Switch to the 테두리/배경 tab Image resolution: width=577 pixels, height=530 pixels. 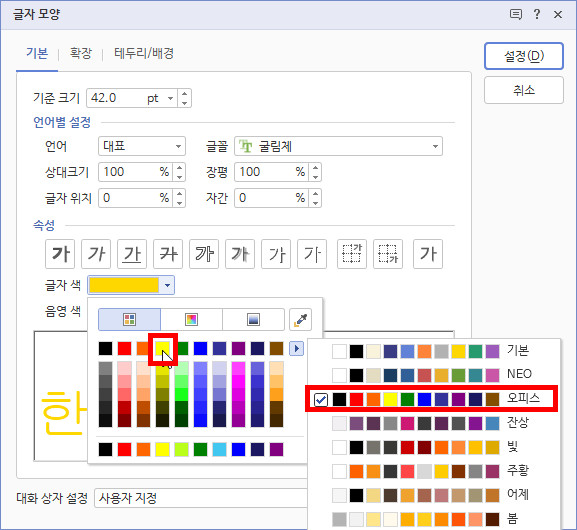click(144, 53)
